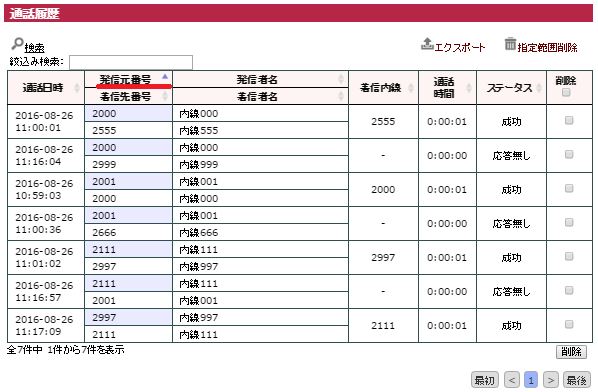This screenshot has height=392, width=598.
Task: Go to 最後 page button
Action: (x=576, y=380)
